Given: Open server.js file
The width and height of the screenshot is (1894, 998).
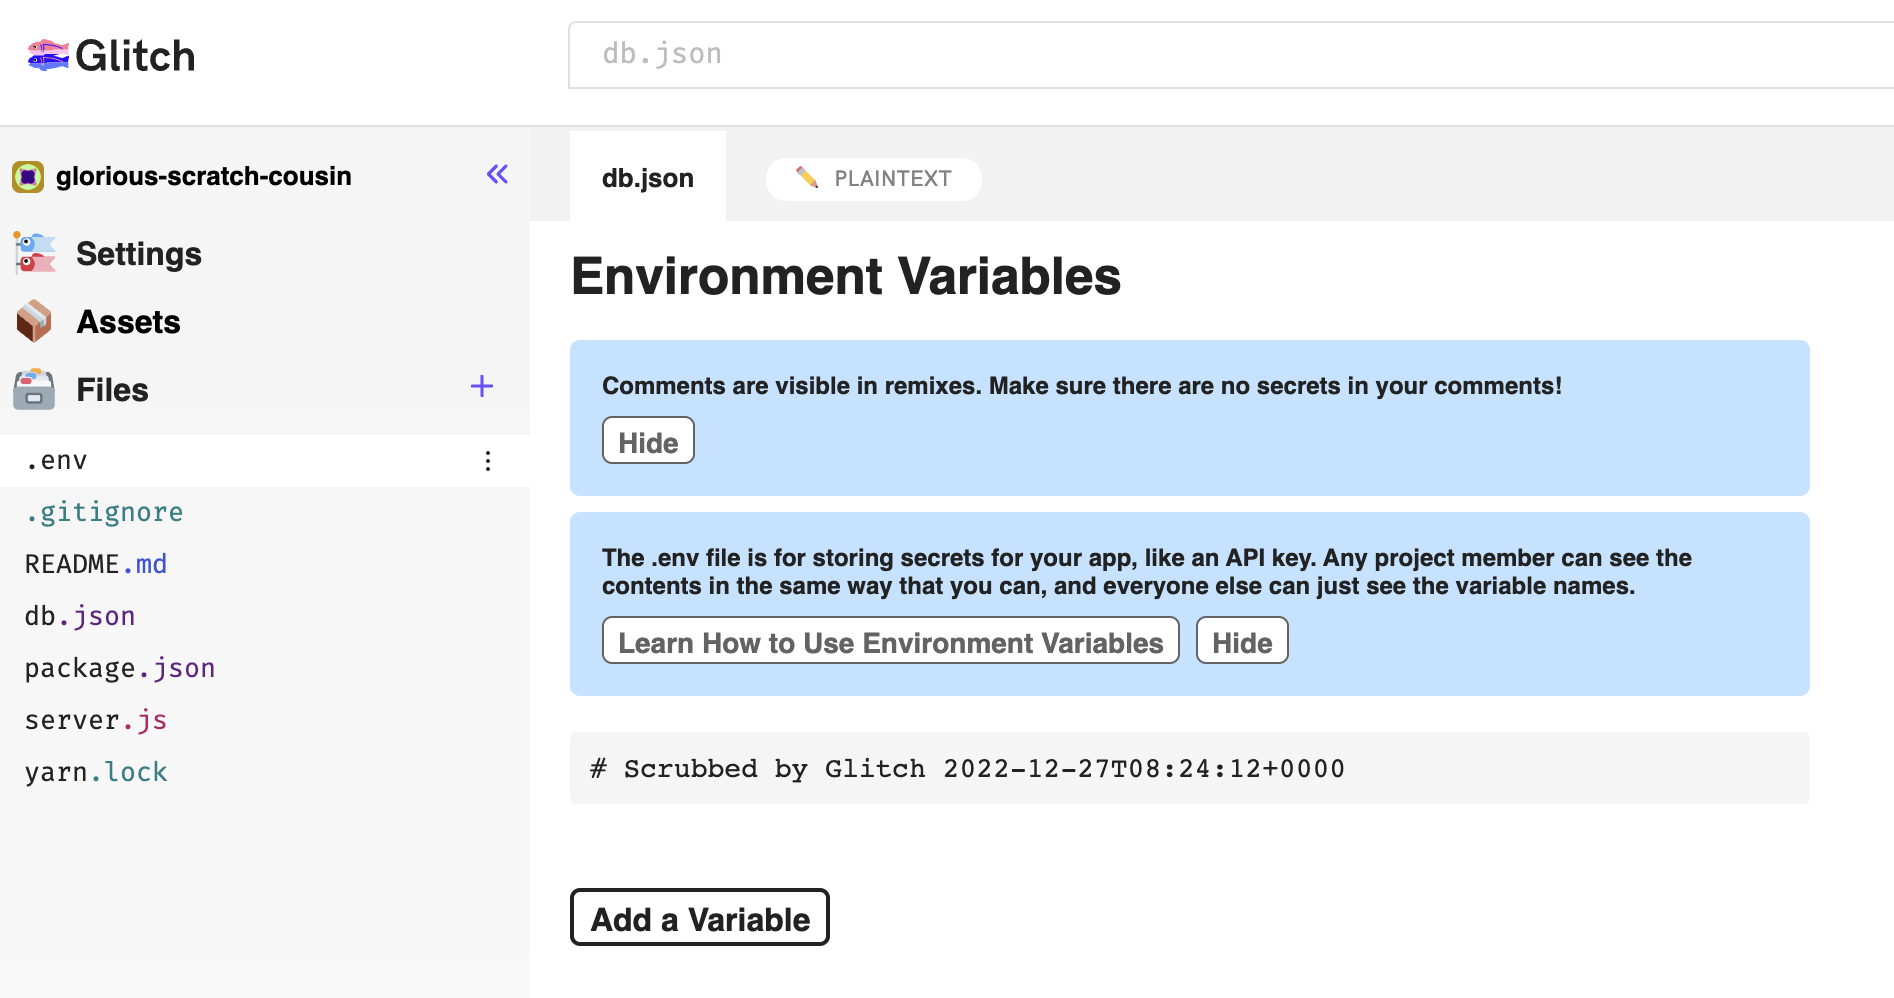Looking at the screenshot, I should (96, 721).
